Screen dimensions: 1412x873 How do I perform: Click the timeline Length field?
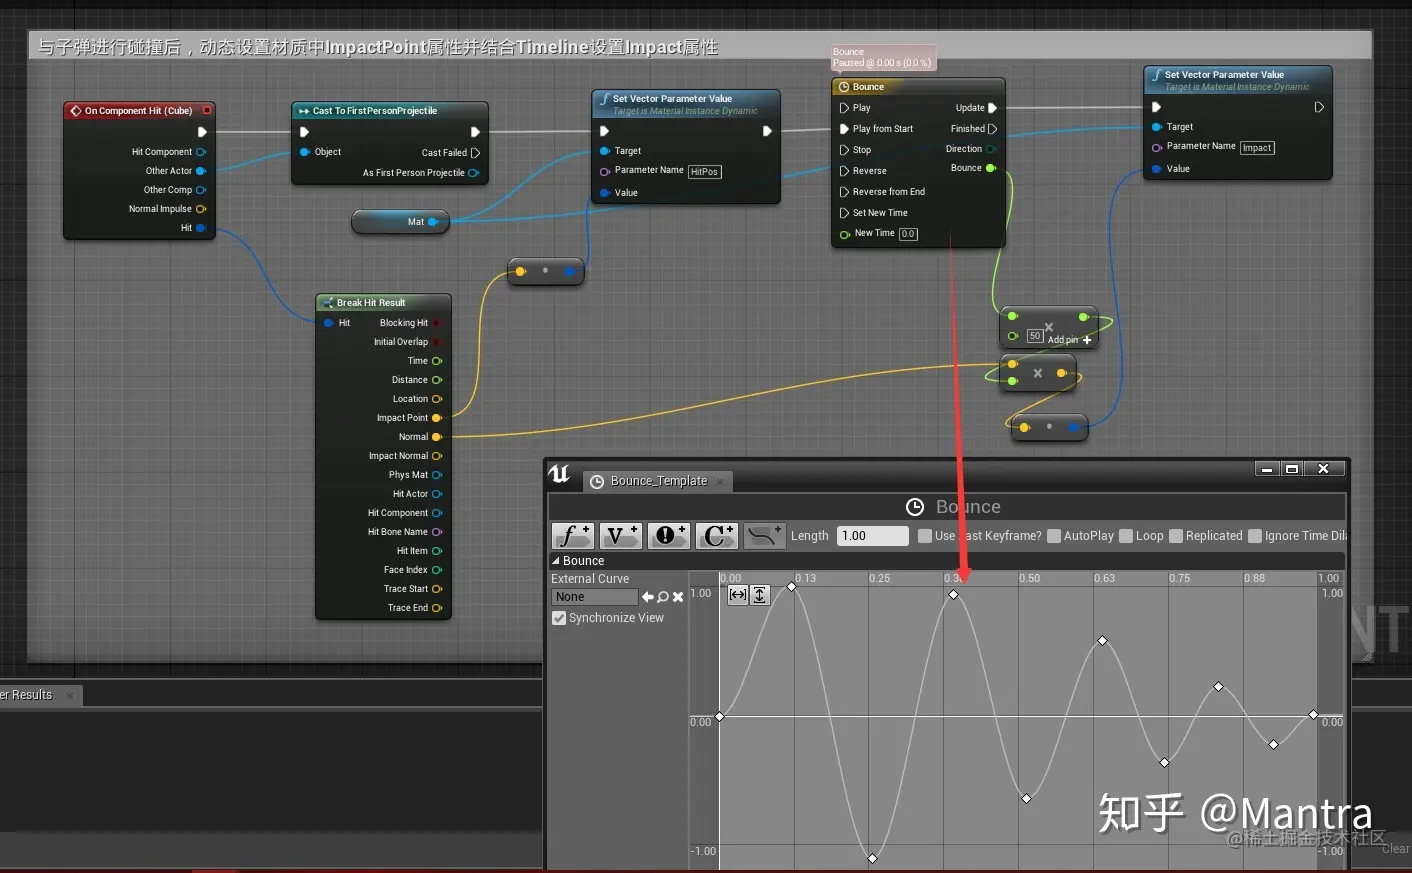point(872,536)
